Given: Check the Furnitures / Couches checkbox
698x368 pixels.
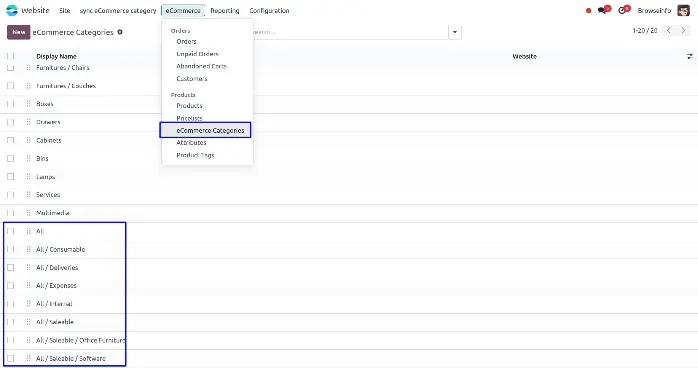Looking at the screenshot, I should point(11,86).
